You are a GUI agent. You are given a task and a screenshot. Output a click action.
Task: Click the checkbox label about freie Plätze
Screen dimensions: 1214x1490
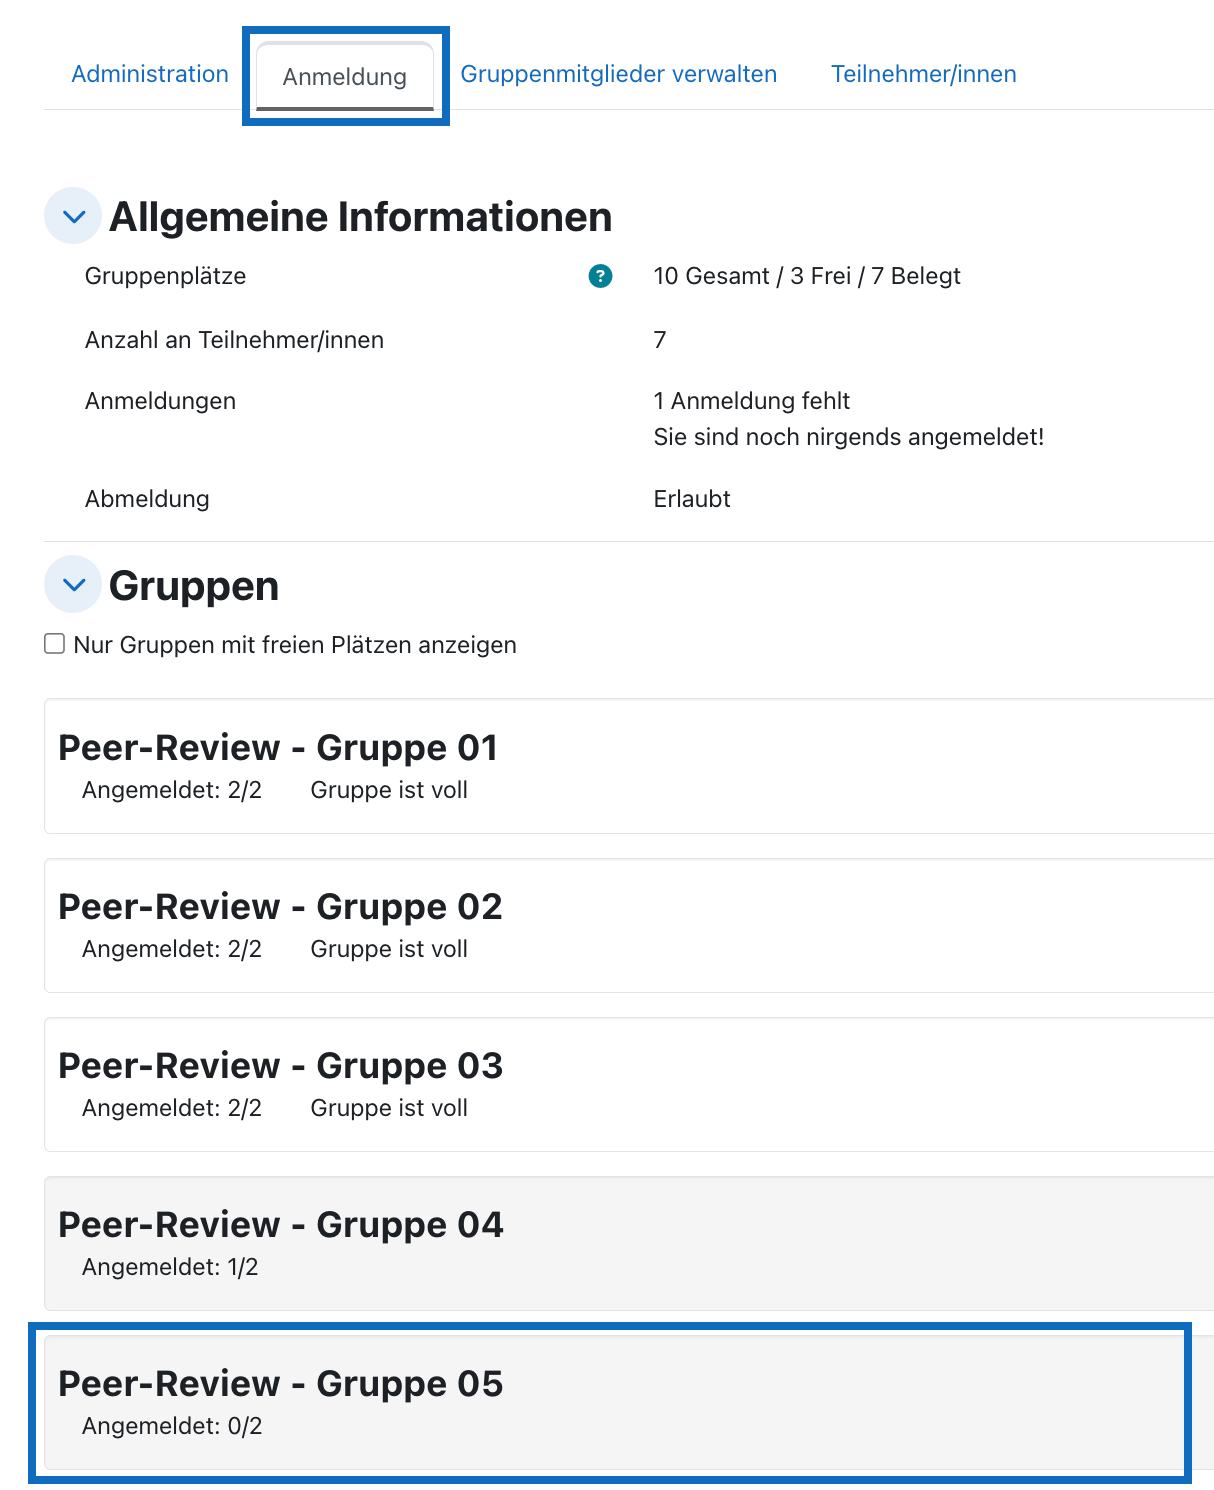tap(295, 645)
